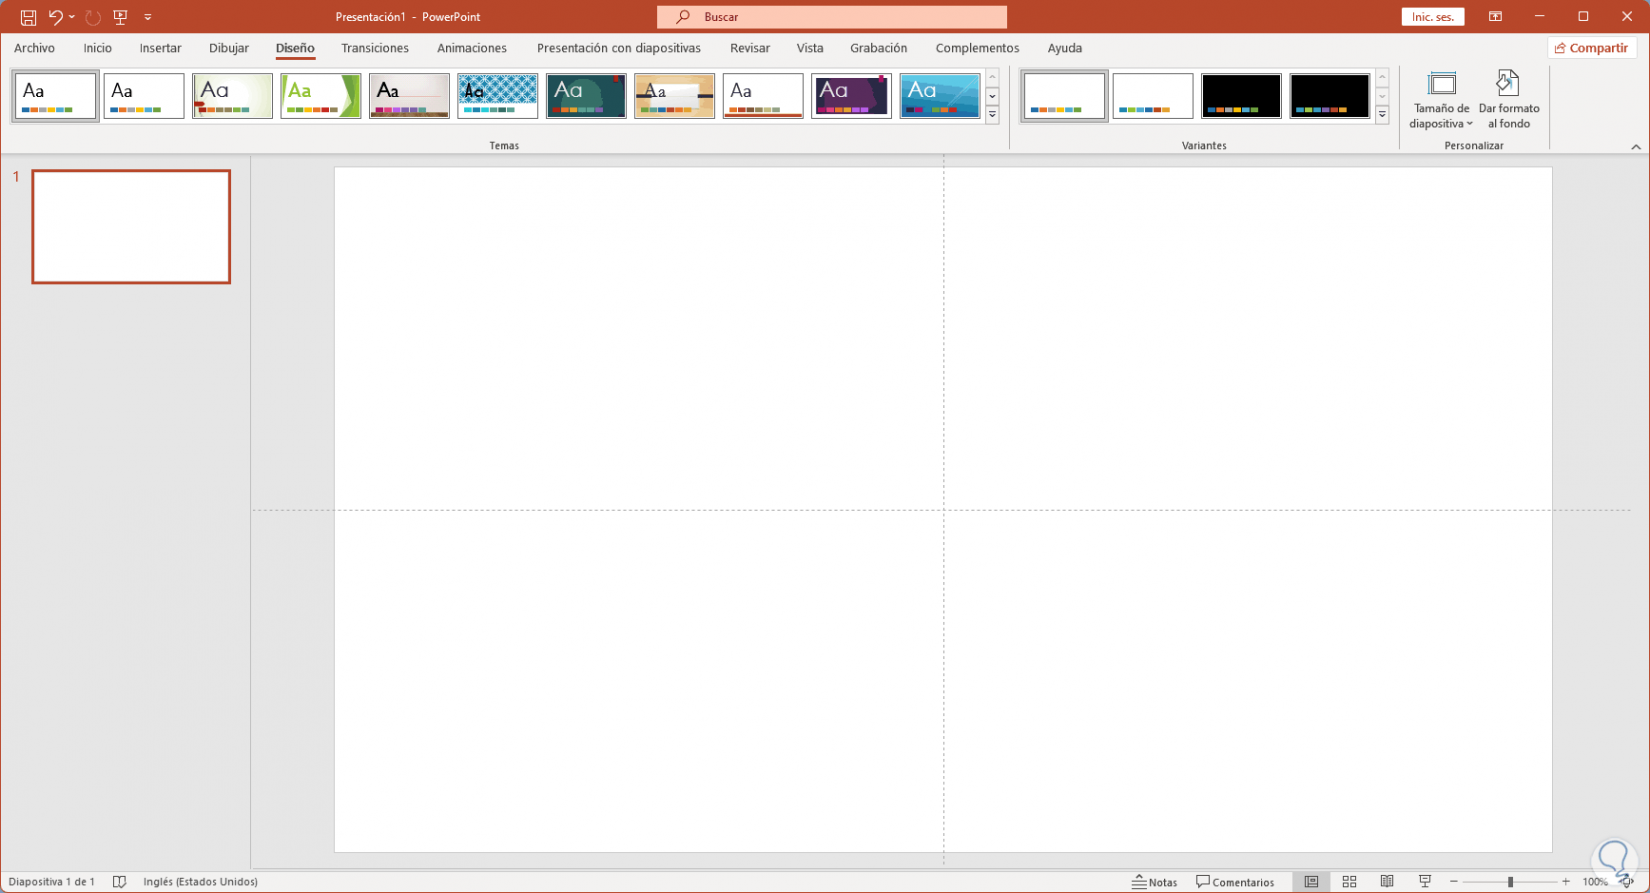Apply the first plain white Office theme

56,96
